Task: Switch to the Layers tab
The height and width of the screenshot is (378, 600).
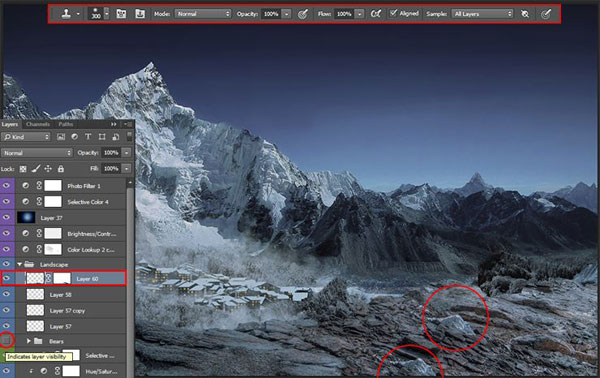Action: [x=10, y=124]
